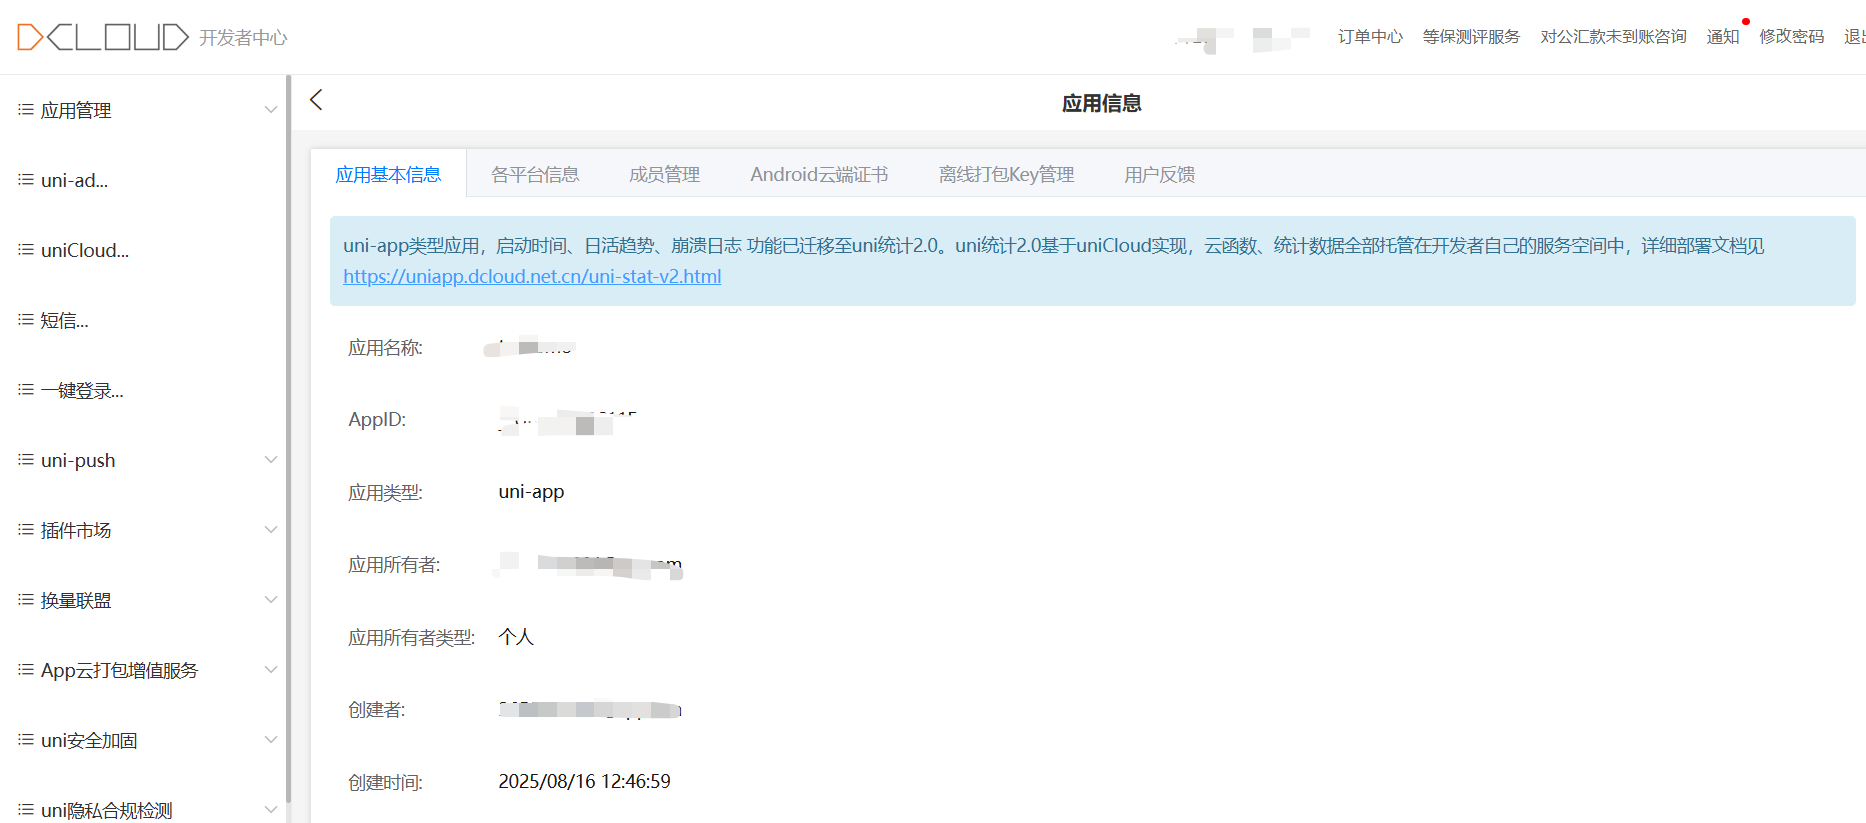Click the uni-app application type value
Image resolution: width=1866 pixels, height=823 pixels.
[531, 492]
